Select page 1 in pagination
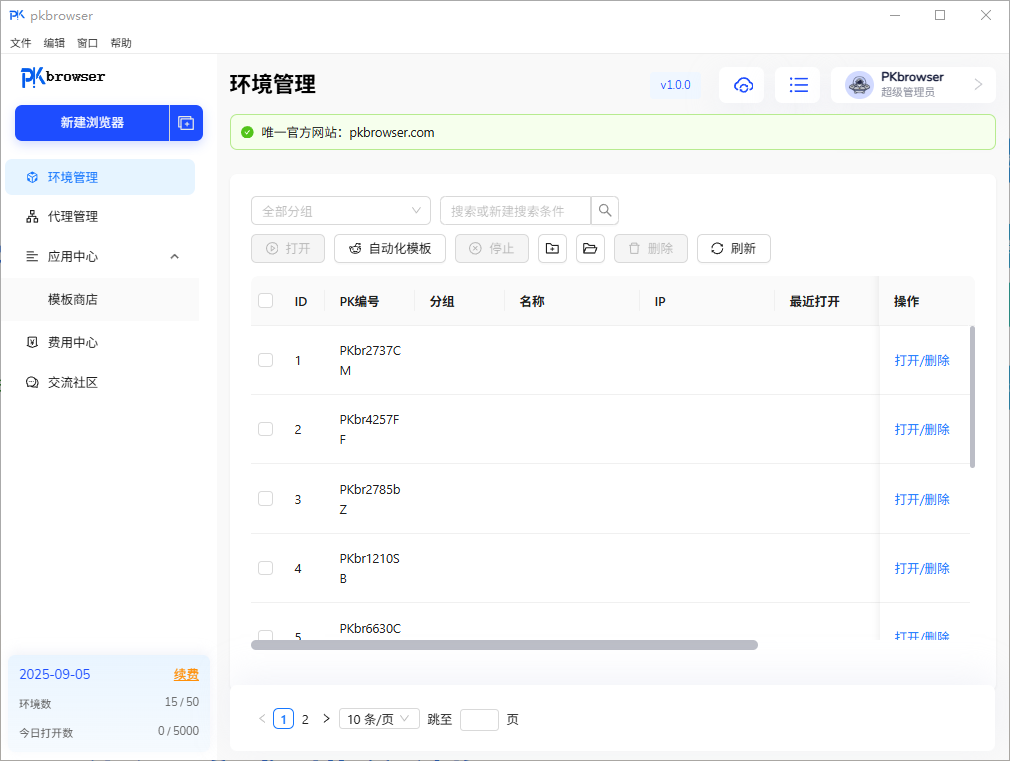The image size is (1010, 761). coord(283,718)
